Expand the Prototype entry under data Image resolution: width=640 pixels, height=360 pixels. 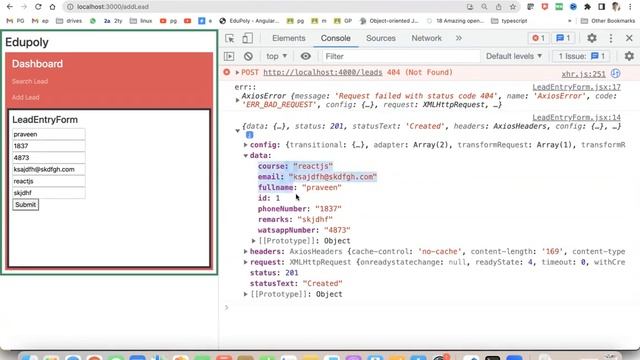point(253,241)
